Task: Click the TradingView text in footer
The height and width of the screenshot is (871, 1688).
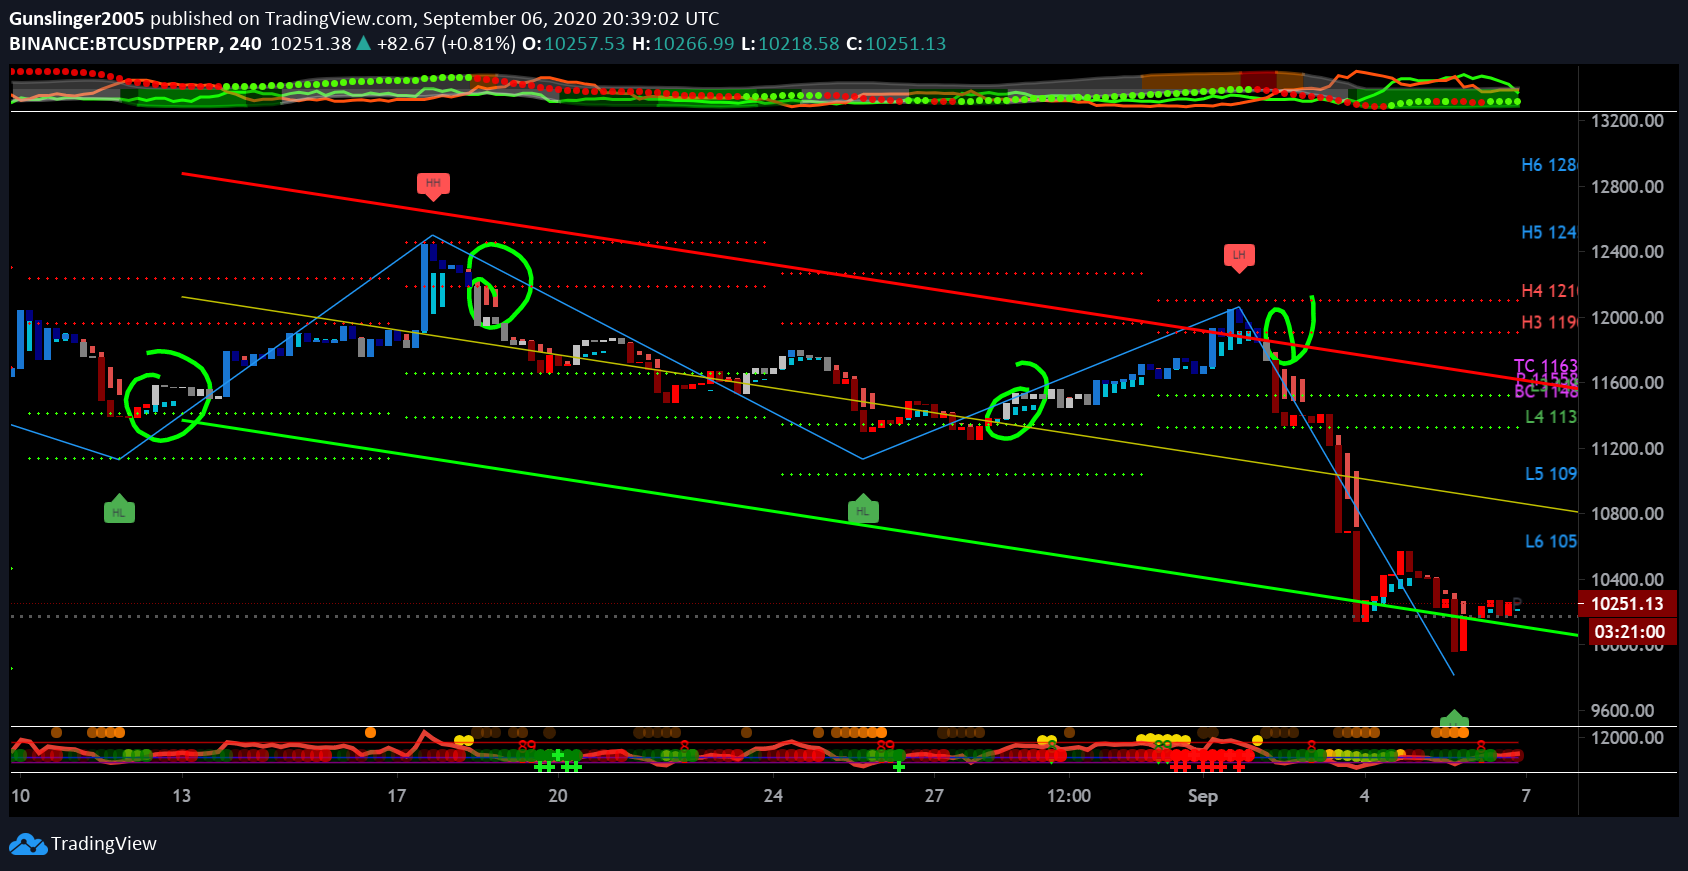Action: pos(104,844)
